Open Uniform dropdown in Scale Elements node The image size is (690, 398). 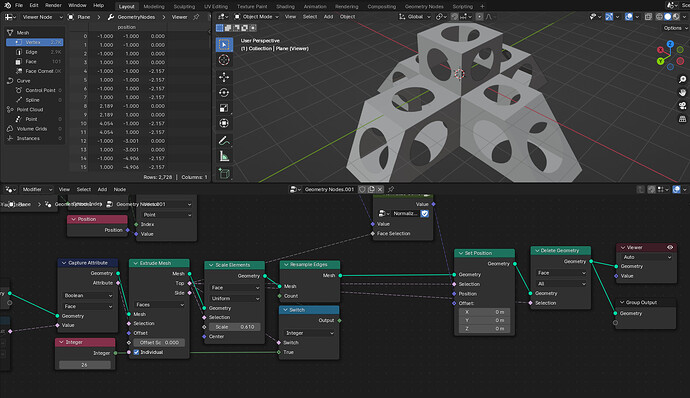235,298
